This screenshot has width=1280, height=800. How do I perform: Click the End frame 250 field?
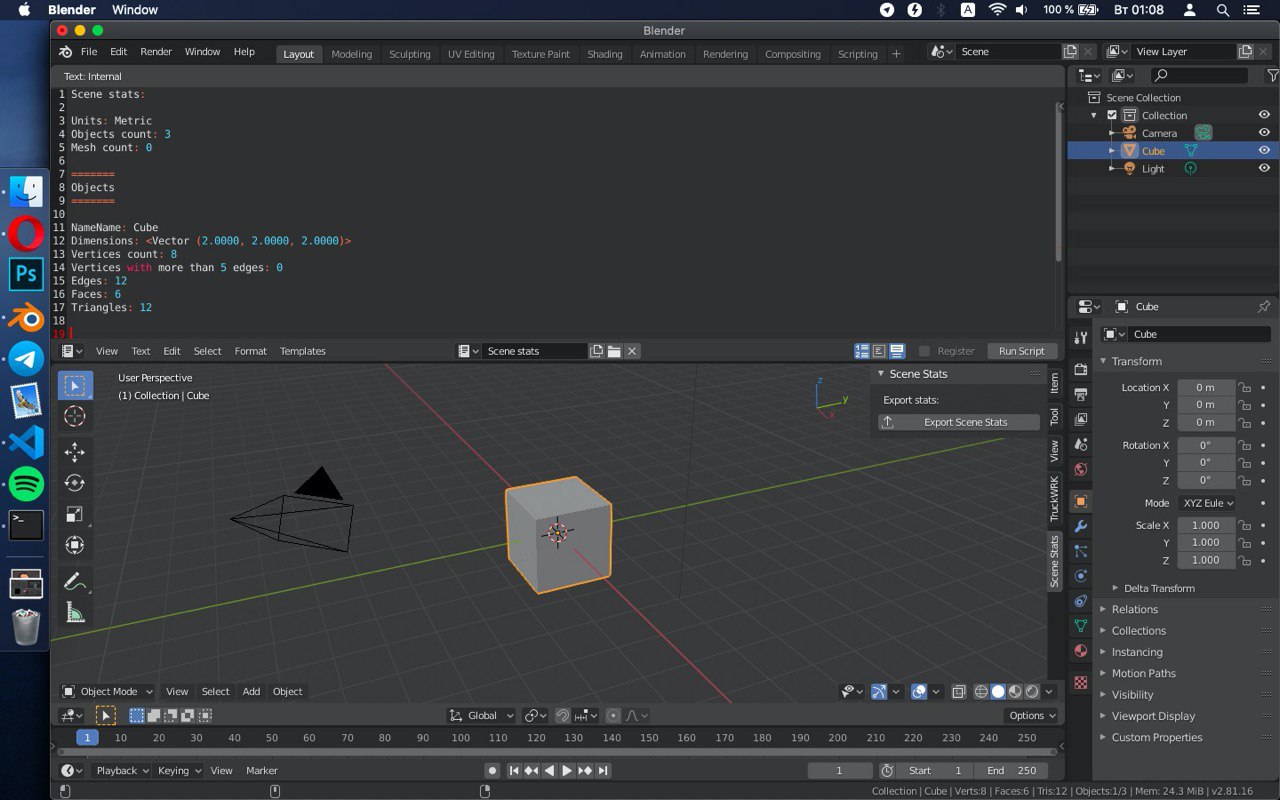(x=1011, y=770)
